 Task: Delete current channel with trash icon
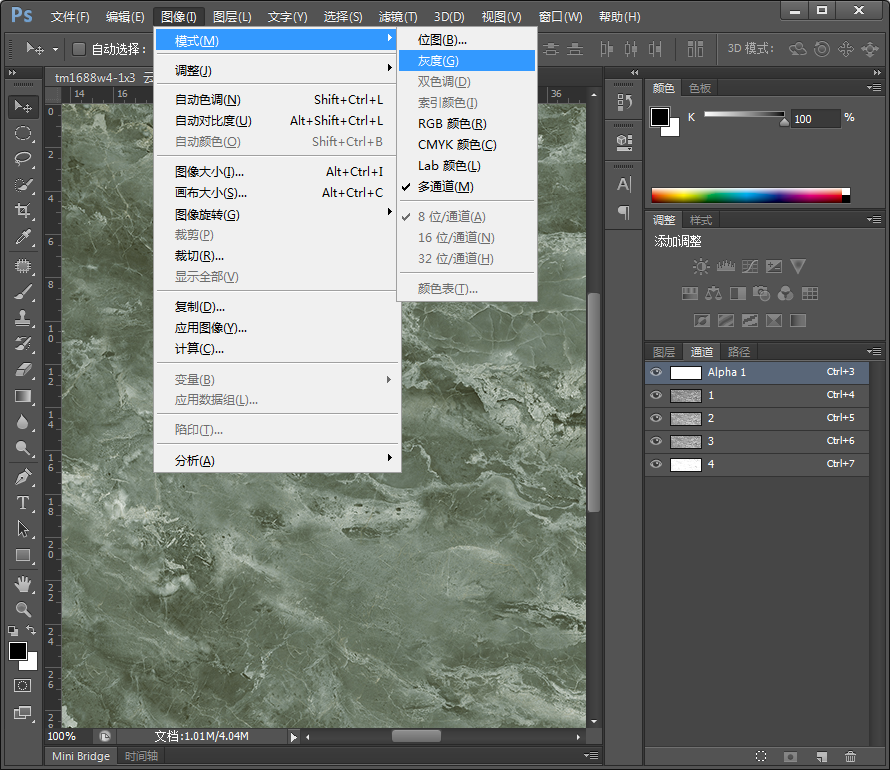850,756
